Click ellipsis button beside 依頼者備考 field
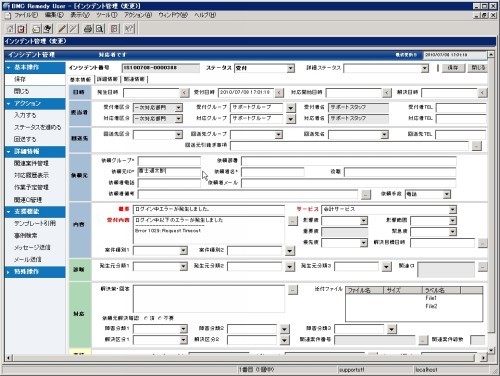The image size is (500, 376). 366,194
